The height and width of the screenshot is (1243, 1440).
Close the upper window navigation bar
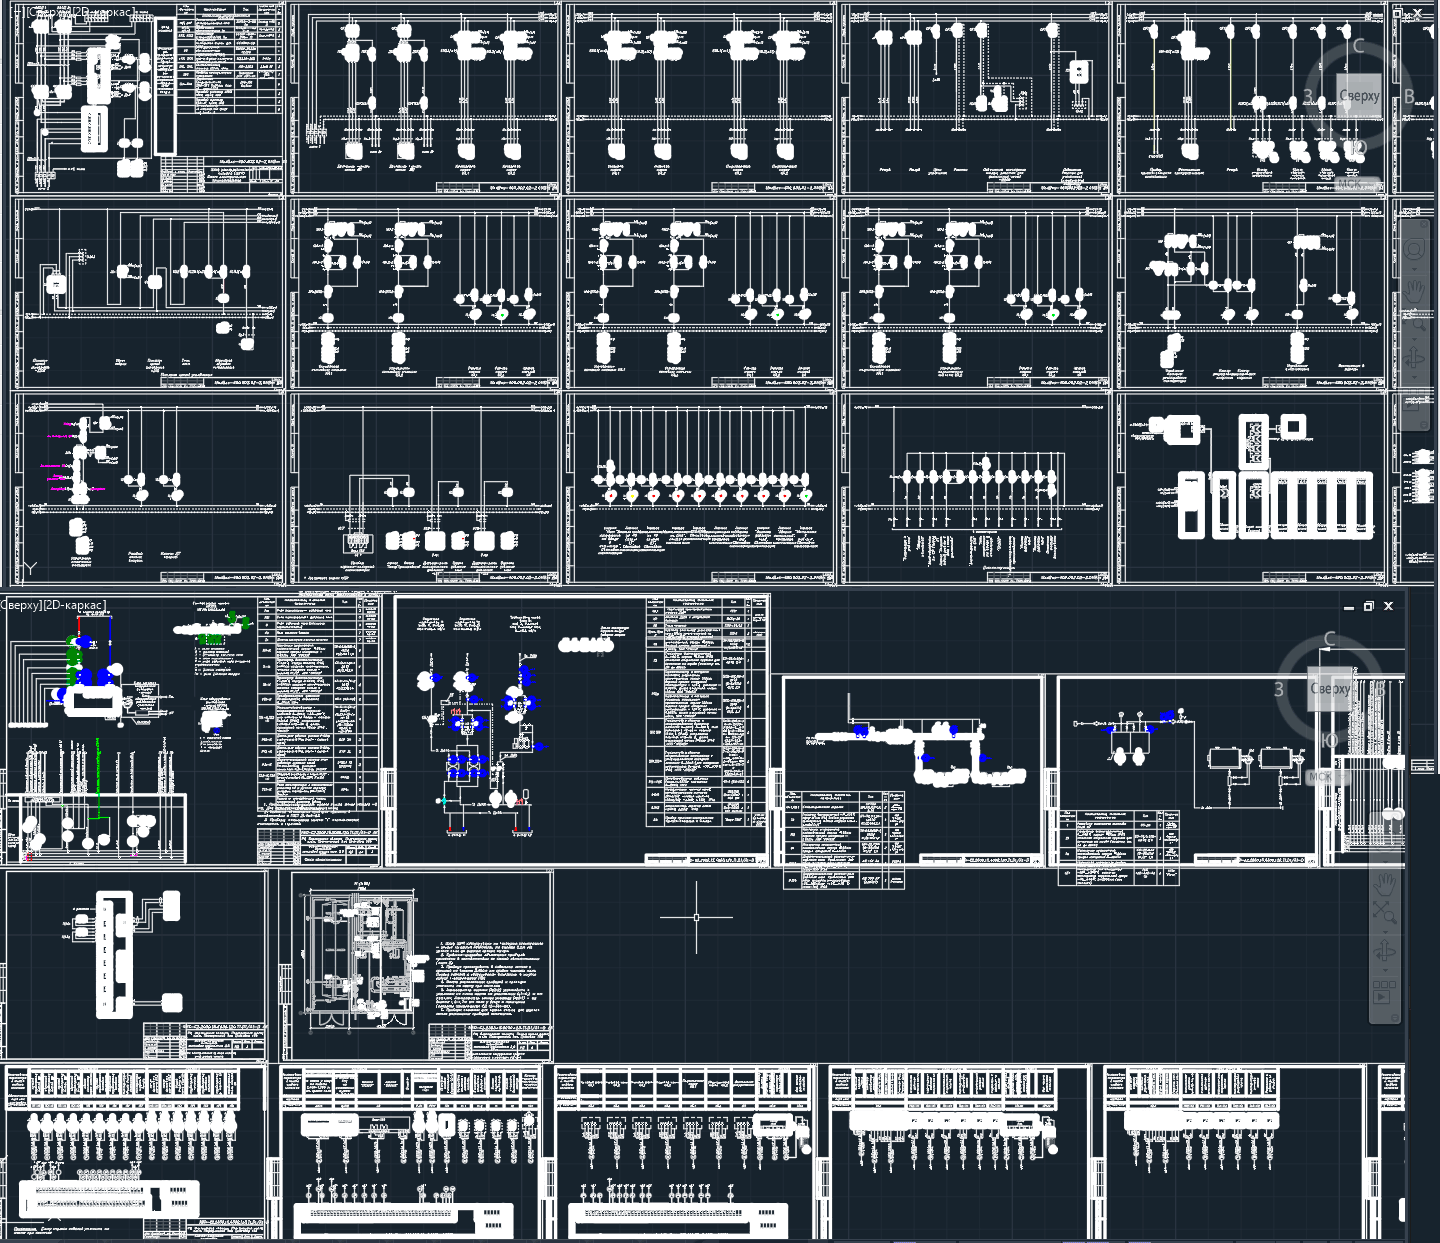(1424, 224)
